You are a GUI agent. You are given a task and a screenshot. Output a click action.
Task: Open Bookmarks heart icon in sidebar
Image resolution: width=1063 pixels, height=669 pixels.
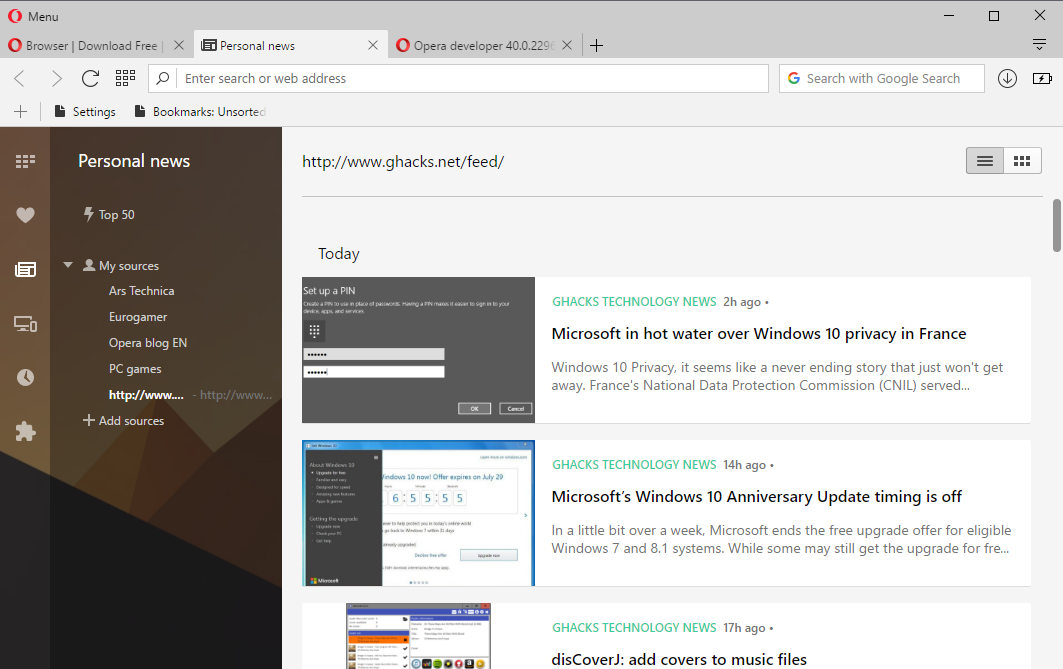point(25,215)
